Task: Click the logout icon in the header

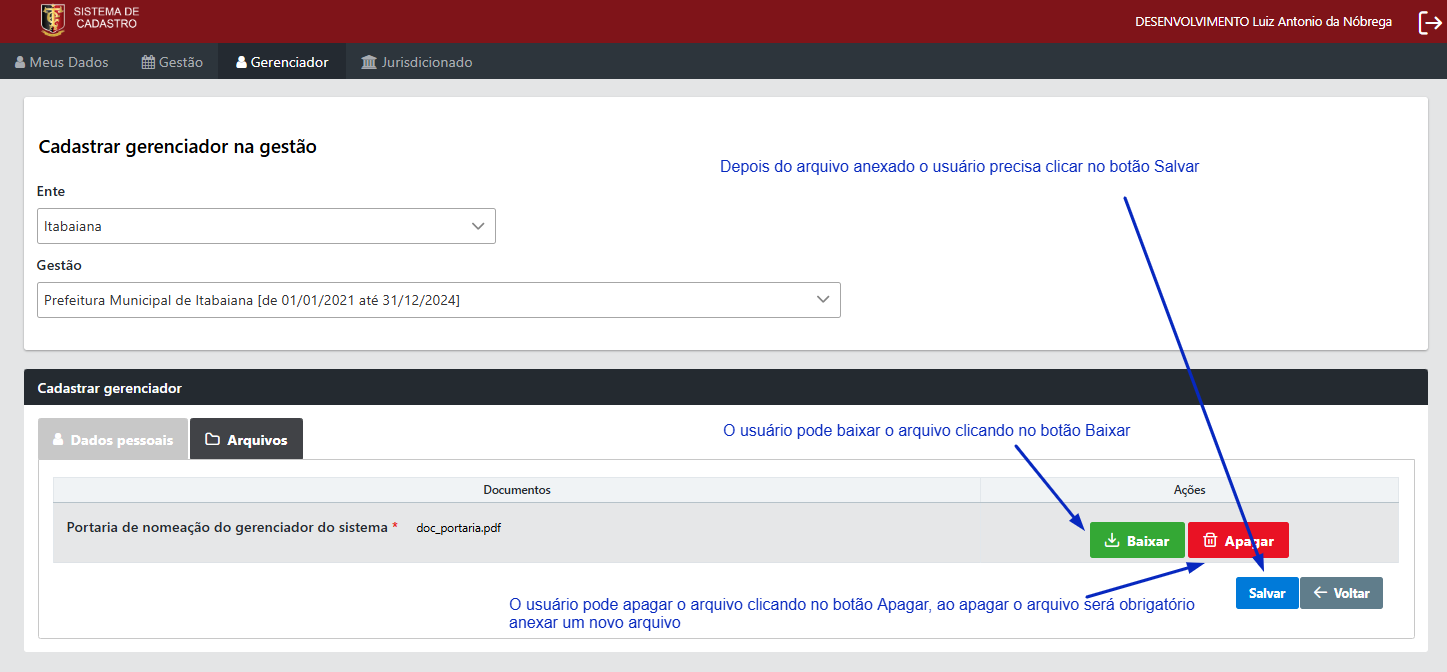Action: [x=1429, y=22]
